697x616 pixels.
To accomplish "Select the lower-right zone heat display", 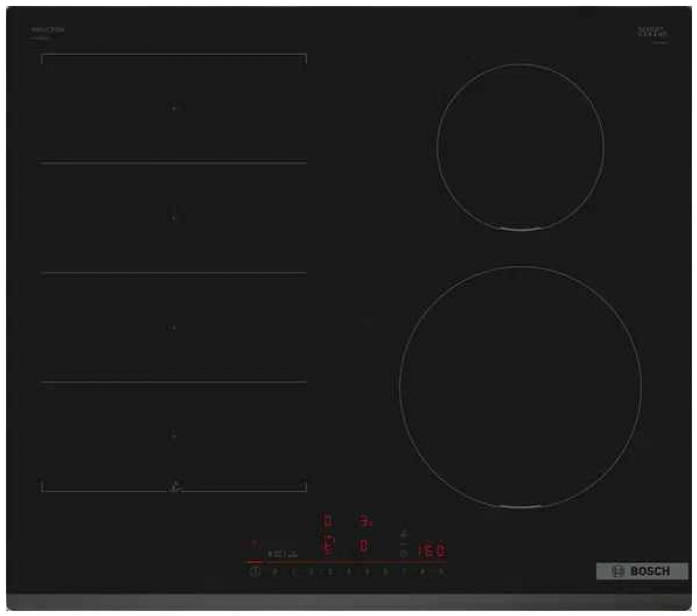I will tap(364, 546).
